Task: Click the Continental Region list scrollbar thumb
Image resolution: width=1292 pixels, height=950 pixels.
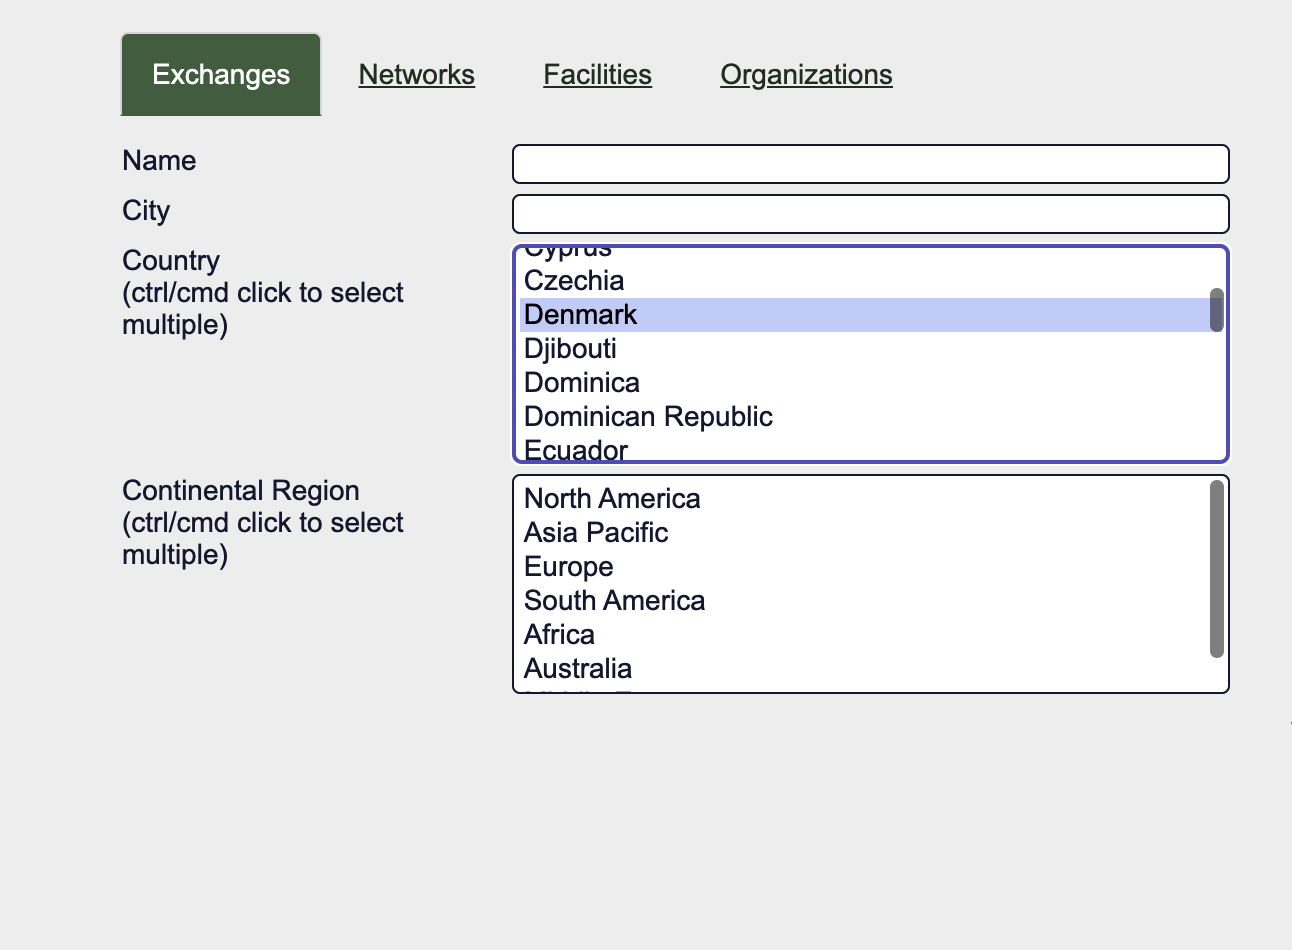Action: click(x=1217, y=569)
